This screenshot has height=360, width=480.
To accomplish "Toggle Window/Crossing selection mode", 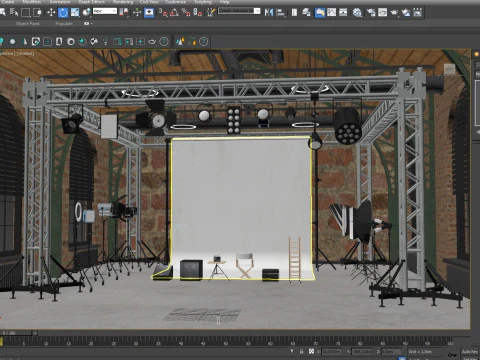I will pyautogui.click(x=37, y=13).
